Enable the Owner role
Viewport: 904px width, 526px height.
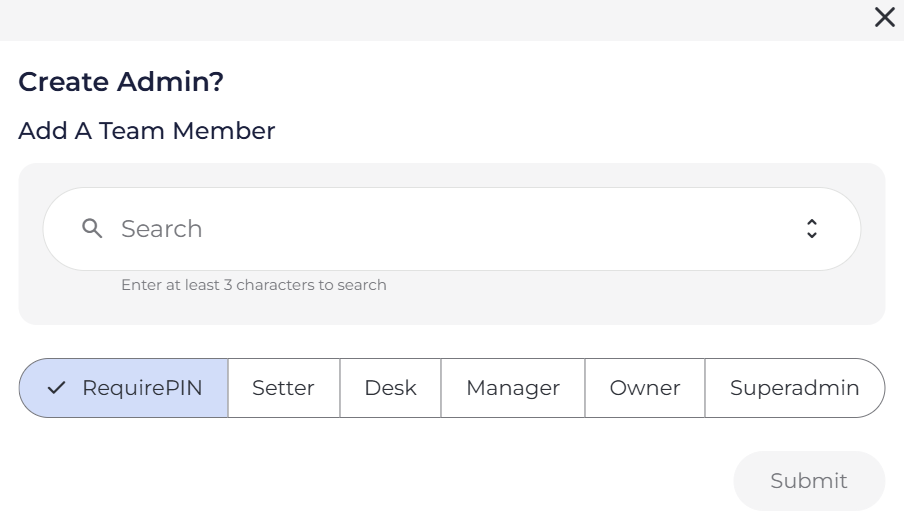point(644,388)
